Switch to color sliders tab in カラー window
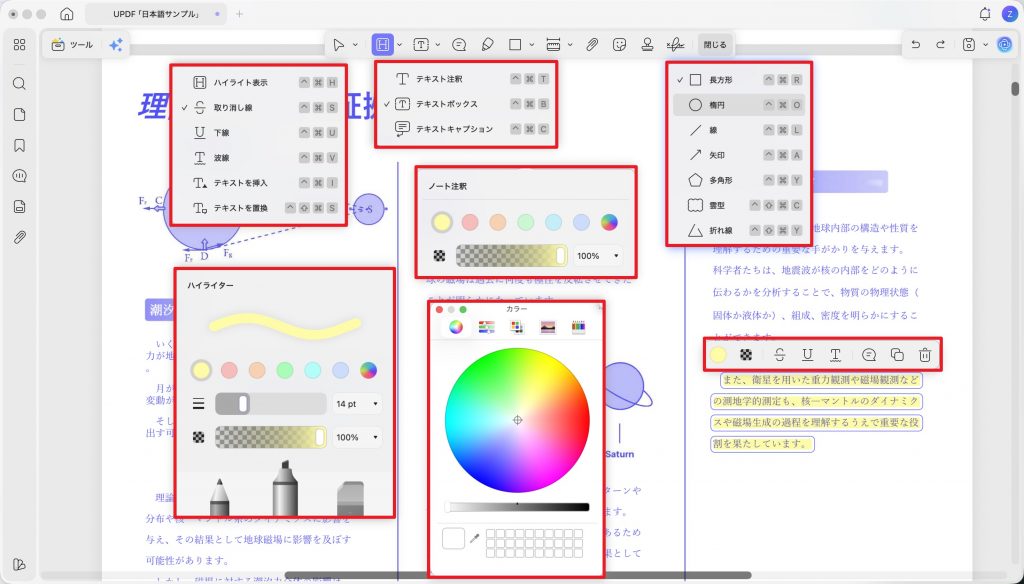Screen dimensions: 1024x584 (487, 327)
